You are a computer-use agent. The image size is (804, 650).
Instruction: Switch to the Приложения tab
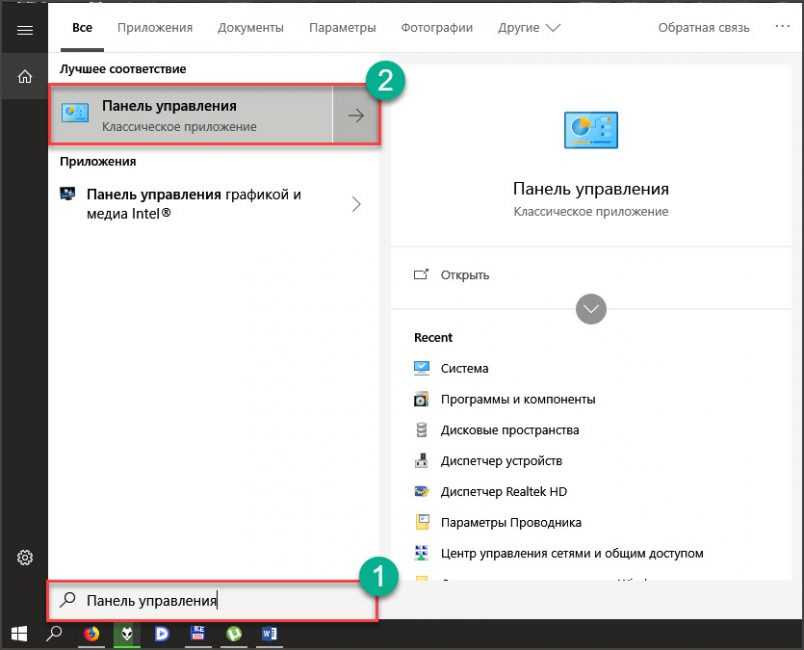[155, 28]
